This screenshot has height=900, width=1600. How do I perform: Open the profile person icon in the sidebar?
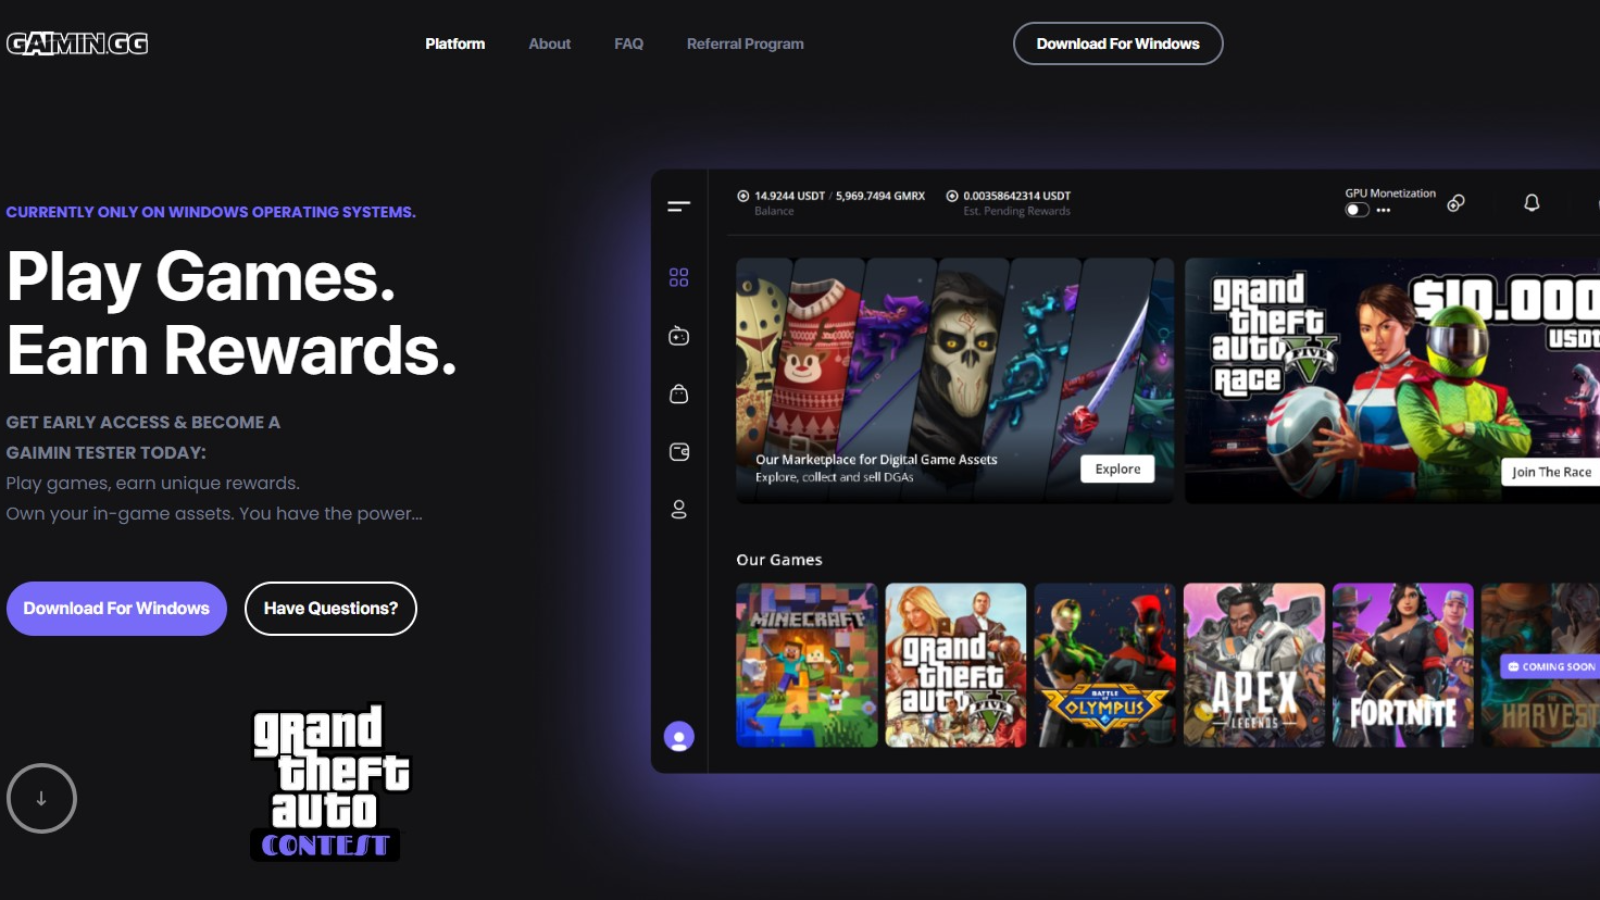point(679,510)
